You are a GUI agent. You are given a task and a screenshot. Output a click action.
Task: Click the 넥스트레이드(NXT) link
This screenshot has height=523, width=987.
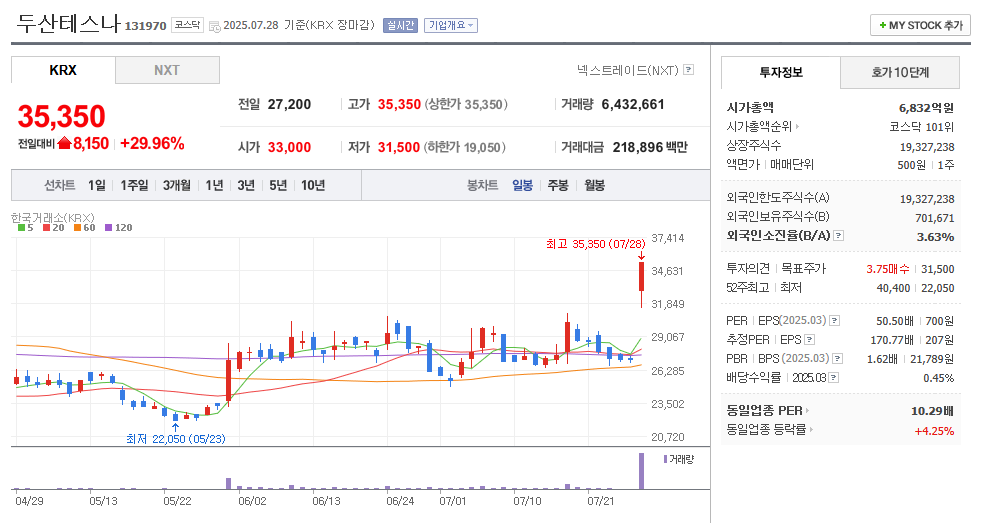628,70
